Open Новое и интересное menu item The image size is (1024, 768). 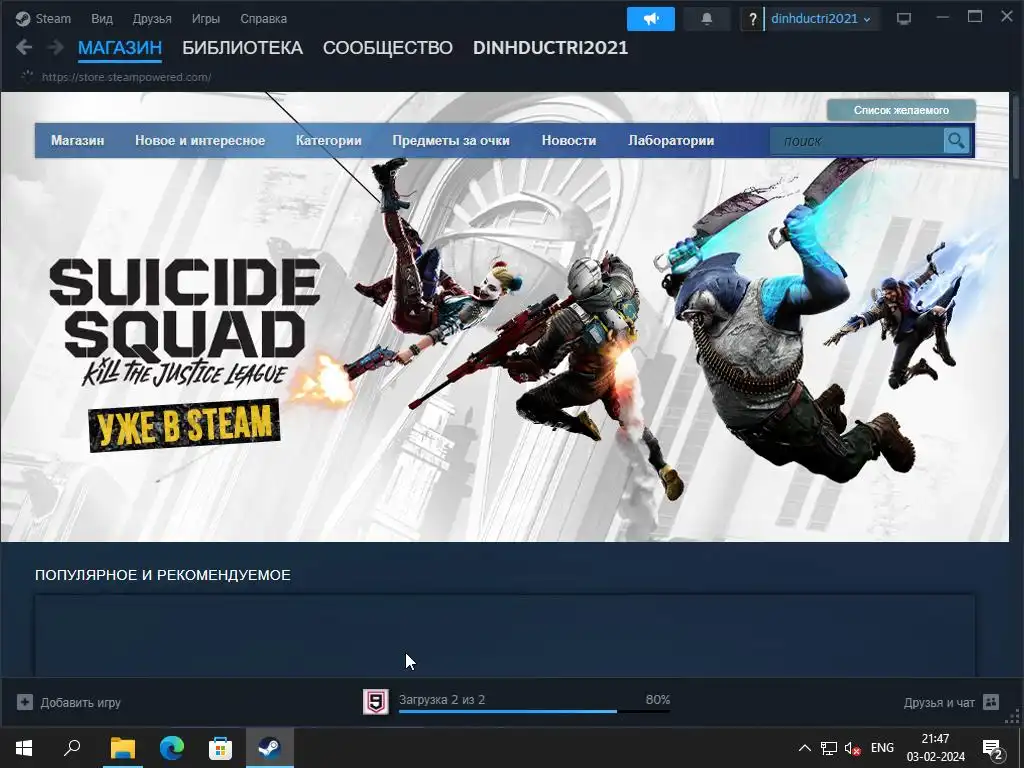(x=200, y=140)
